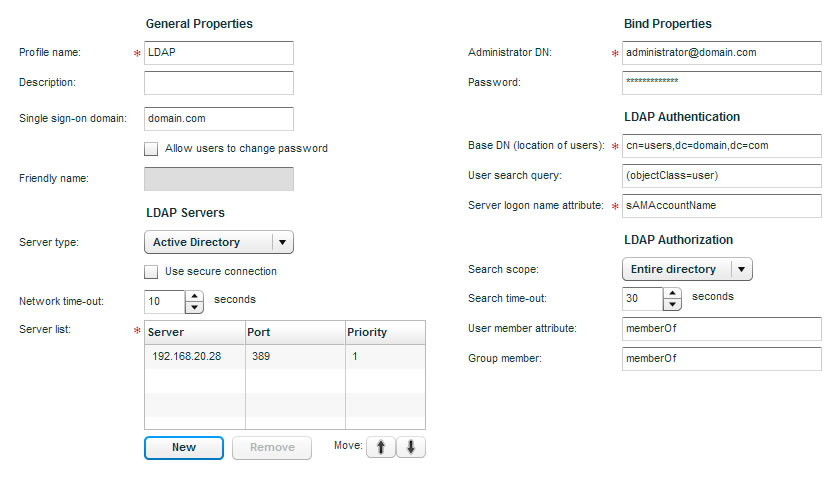
Task: Select the Administrator DN field
Action: pyautogui.click(x=722, y=53)
